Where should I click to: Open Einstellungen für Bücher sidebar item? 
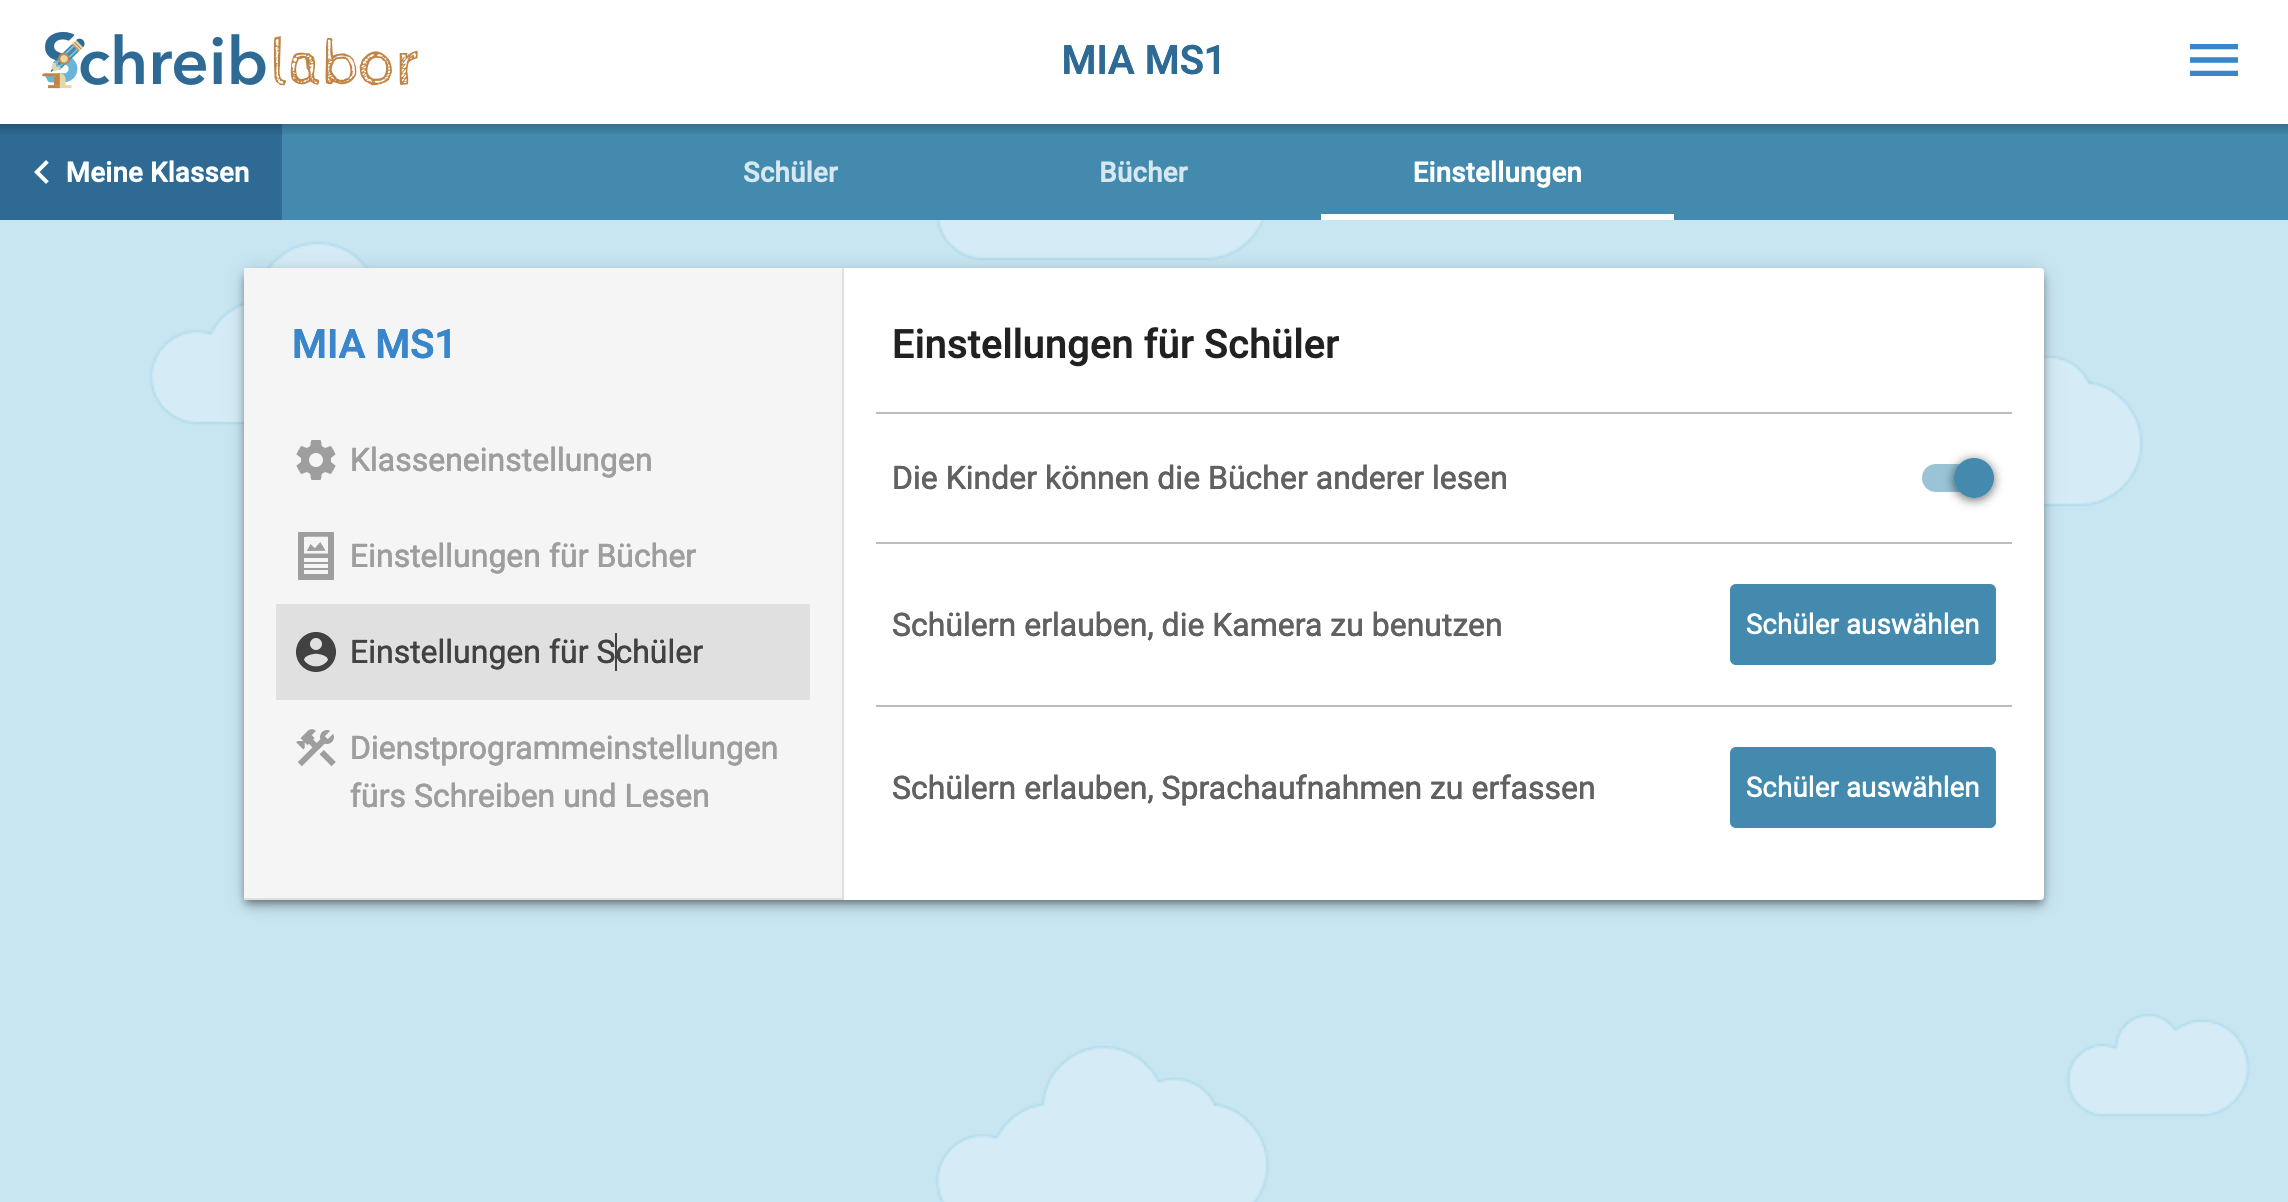pyautogui.click(x=522, y=556)
